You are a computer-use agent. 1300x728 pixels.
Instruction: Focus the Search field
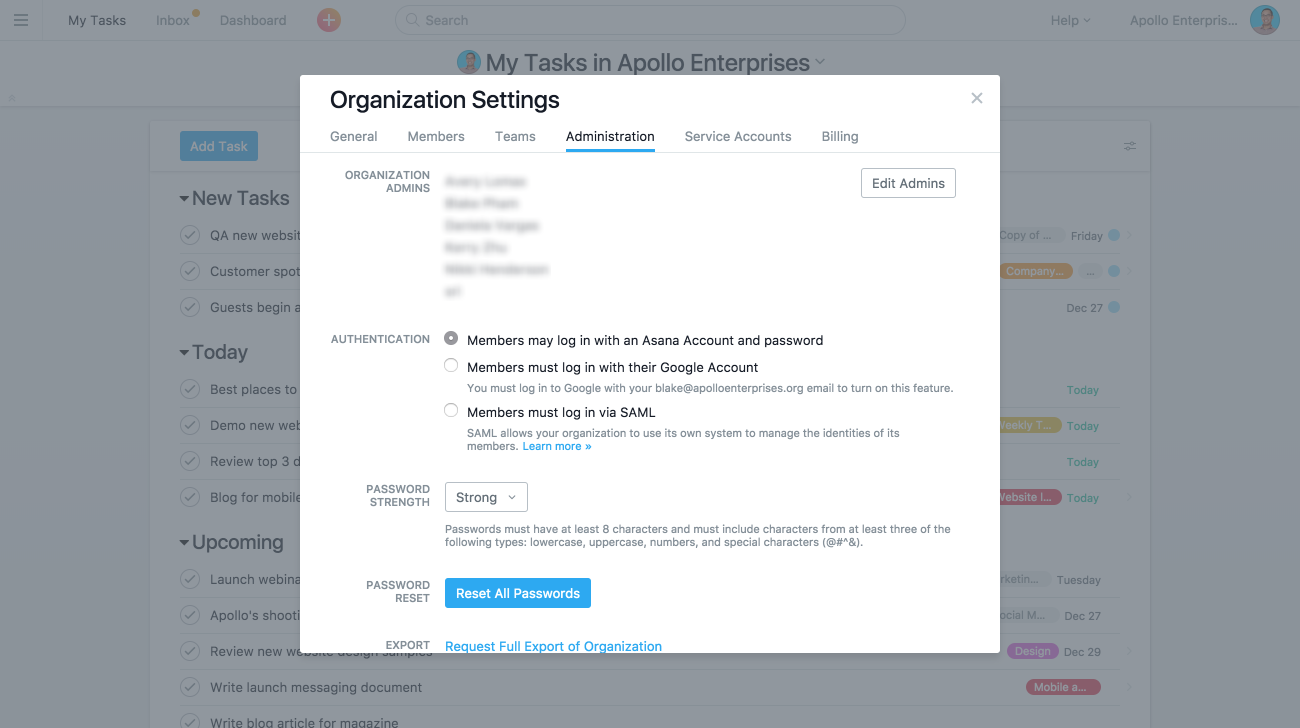click(650, 20)
